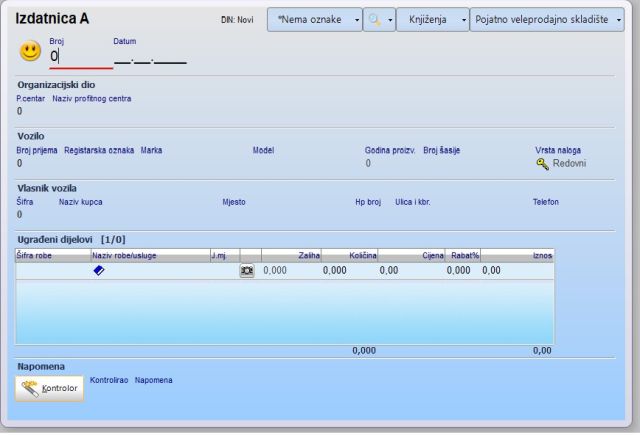Click the camera icon in parts row

[247, 270]
